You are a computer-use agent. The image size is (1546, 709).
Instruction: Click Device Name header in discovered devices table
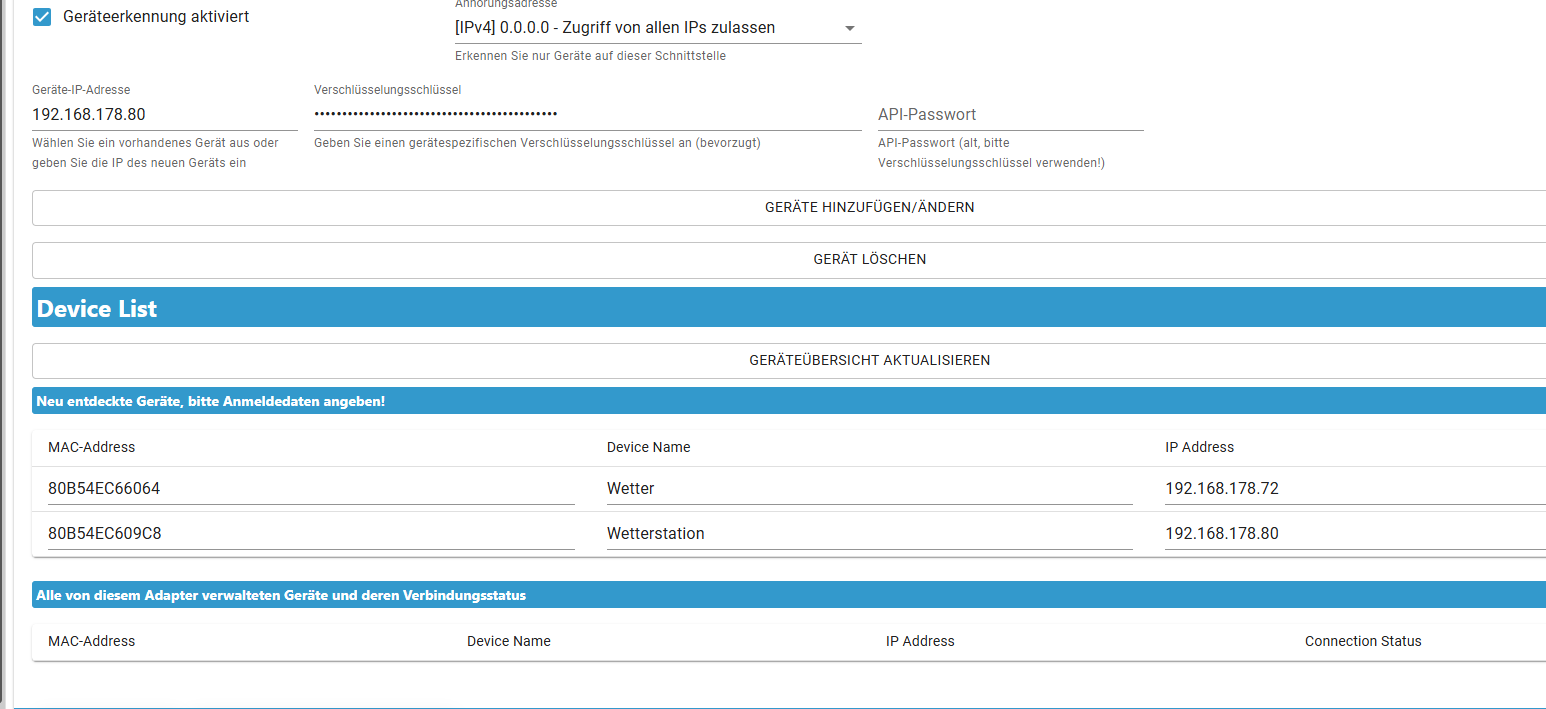pyautogui.click(x=648, y=447)
